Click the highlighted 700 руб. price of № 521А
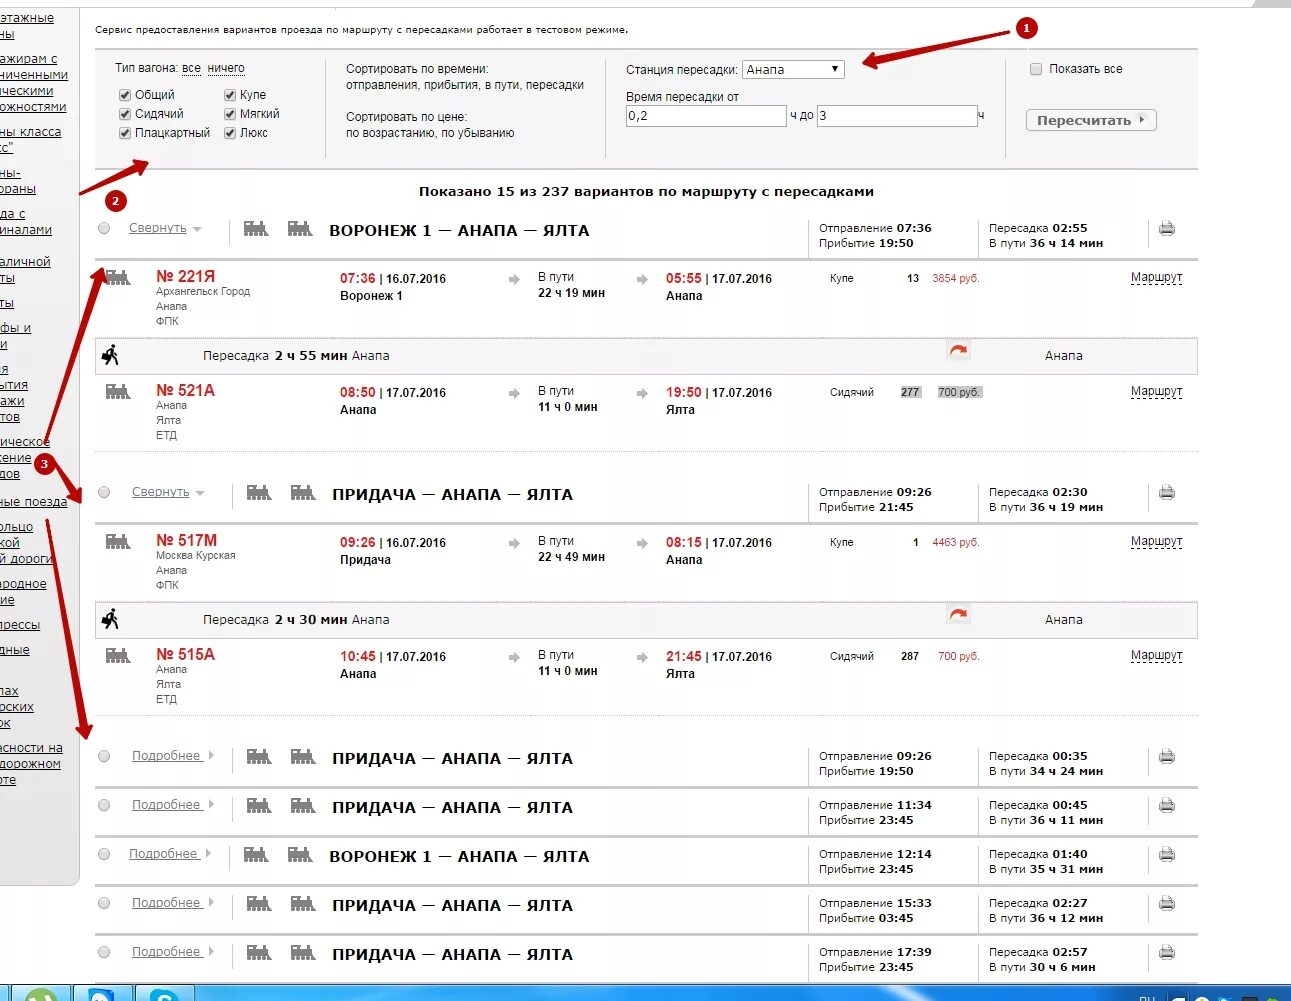1291x1001 pixels. pos(960,392)
